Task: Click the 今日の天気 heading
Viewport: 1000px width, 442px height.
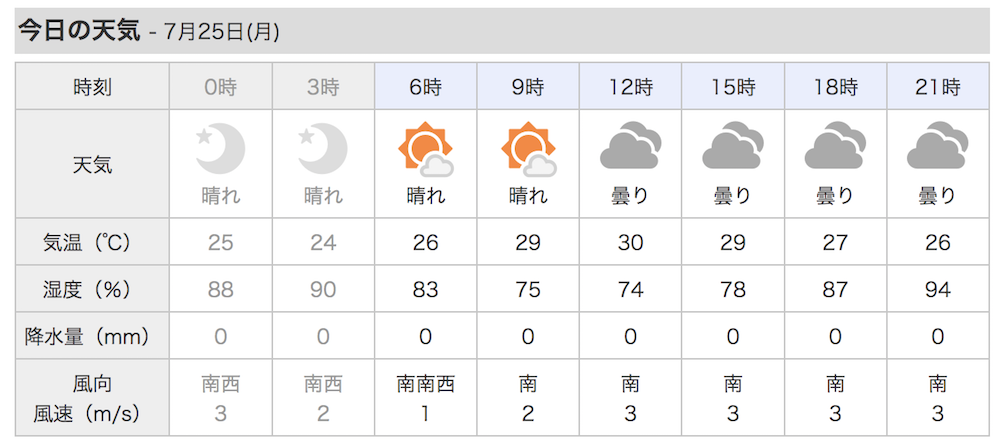Action: point(79,31)
